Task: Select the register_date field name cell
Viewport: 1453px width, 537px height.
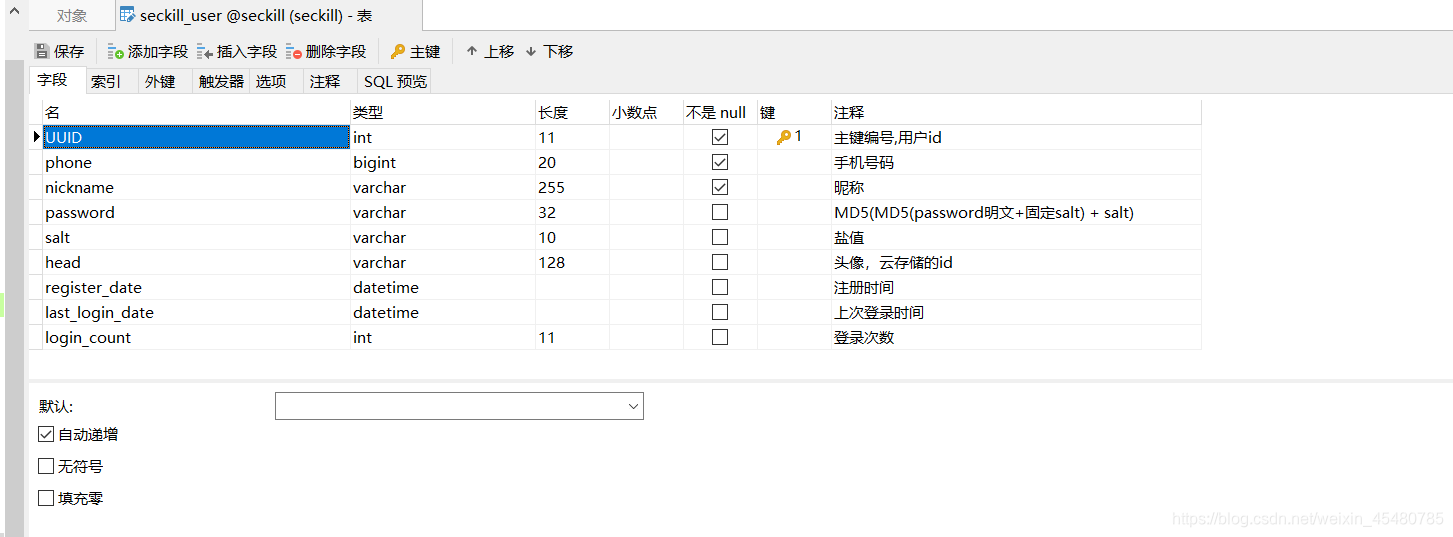Action: [196, 287]
